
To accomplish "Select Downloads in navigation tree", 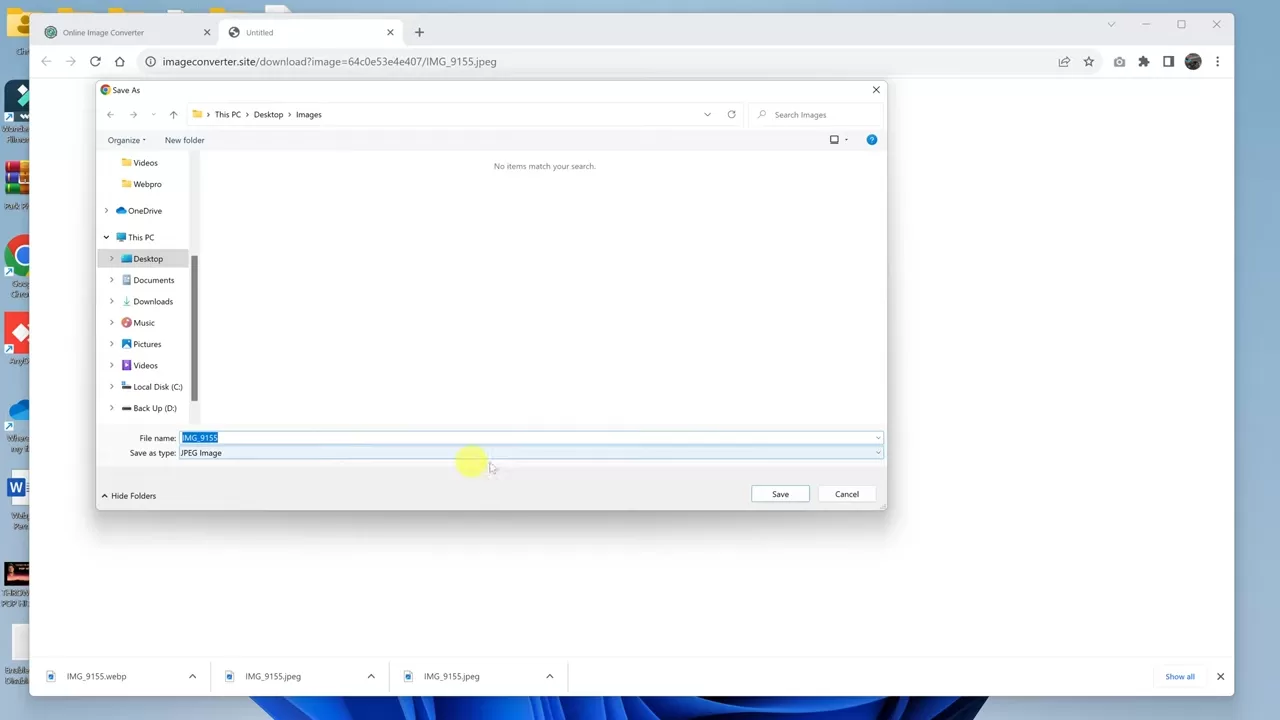I will pos(153,302).
